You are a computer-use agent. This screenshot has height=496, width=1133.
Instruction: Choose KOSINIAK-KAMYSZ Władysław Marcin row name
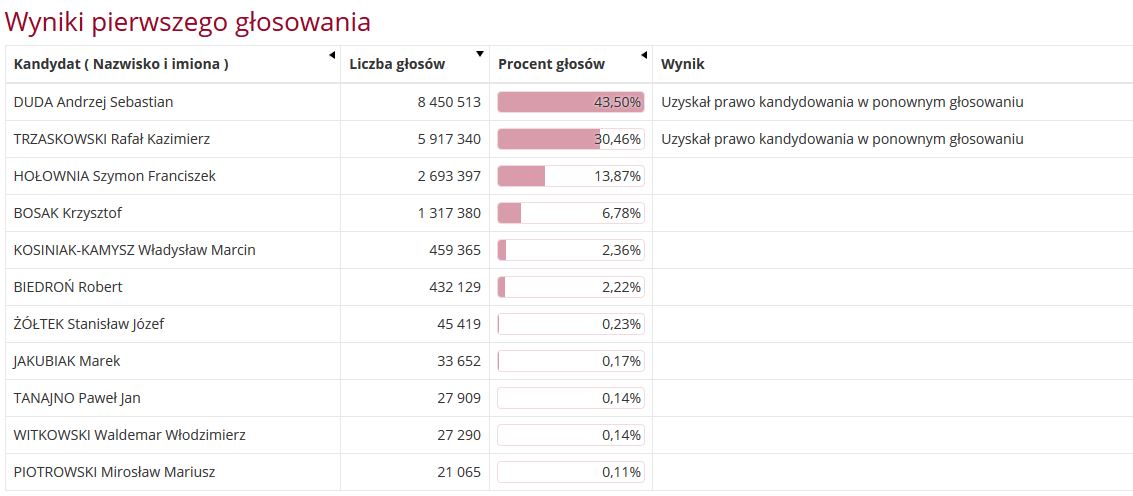tap(135, 250)
